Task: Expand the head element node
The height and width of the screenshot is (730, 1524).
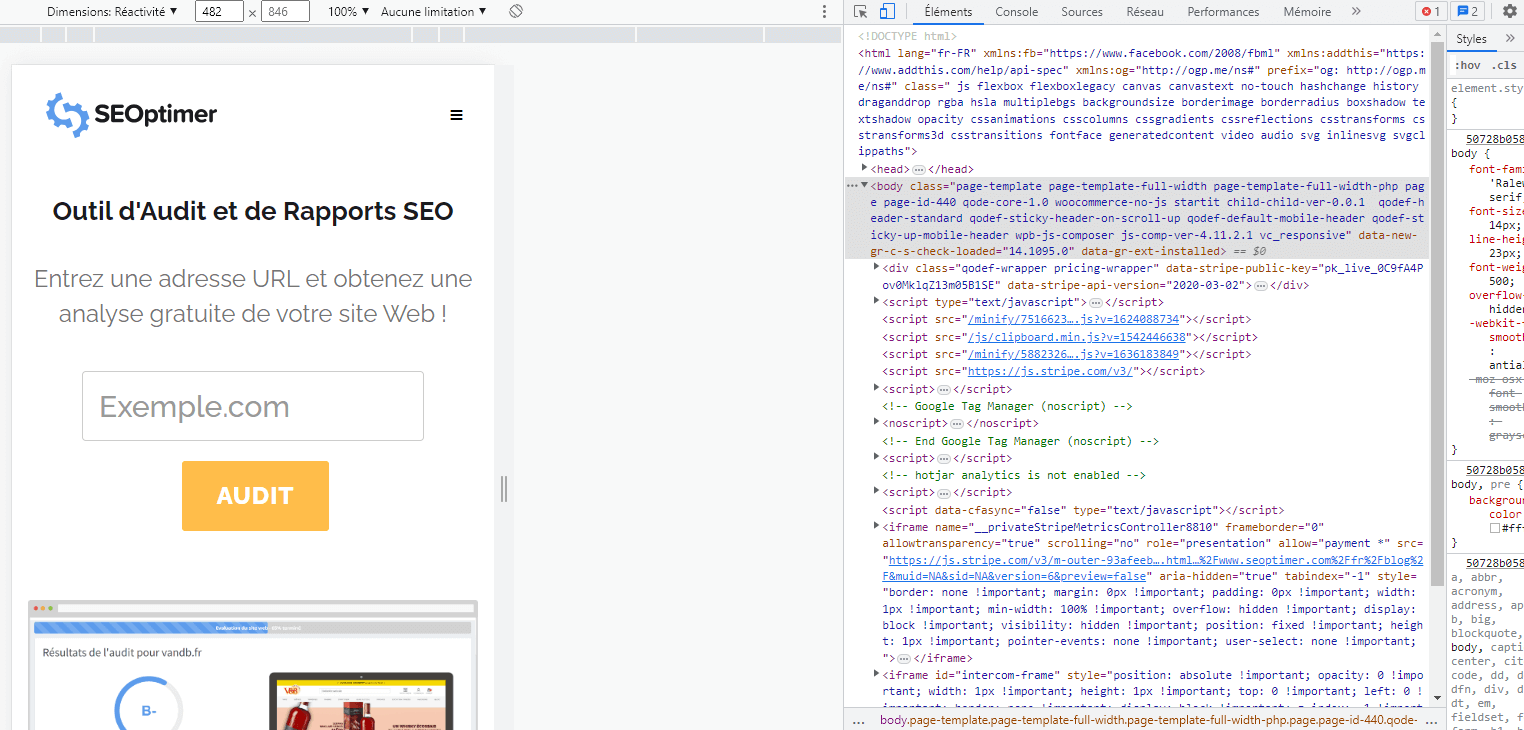Action: (865, 168)
